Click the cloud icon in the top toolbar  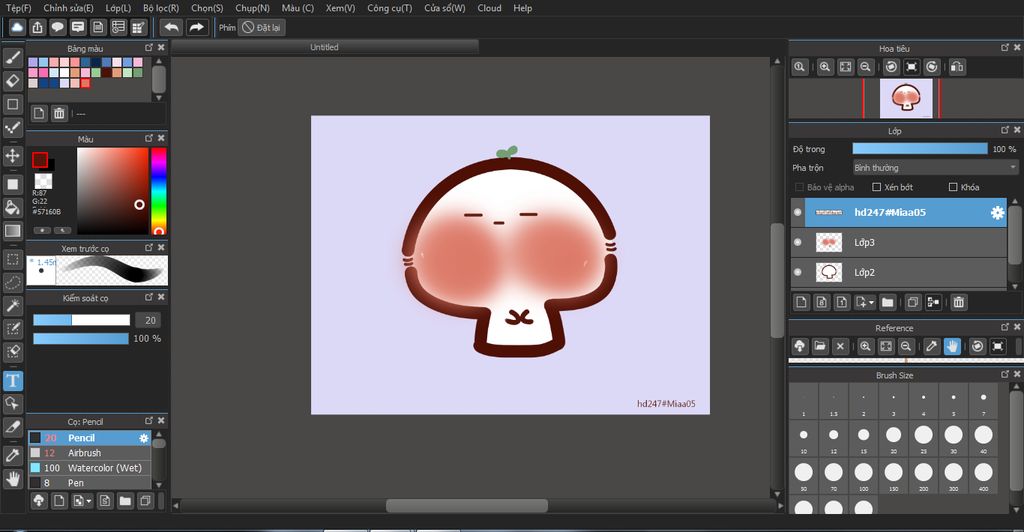(18, 27)
